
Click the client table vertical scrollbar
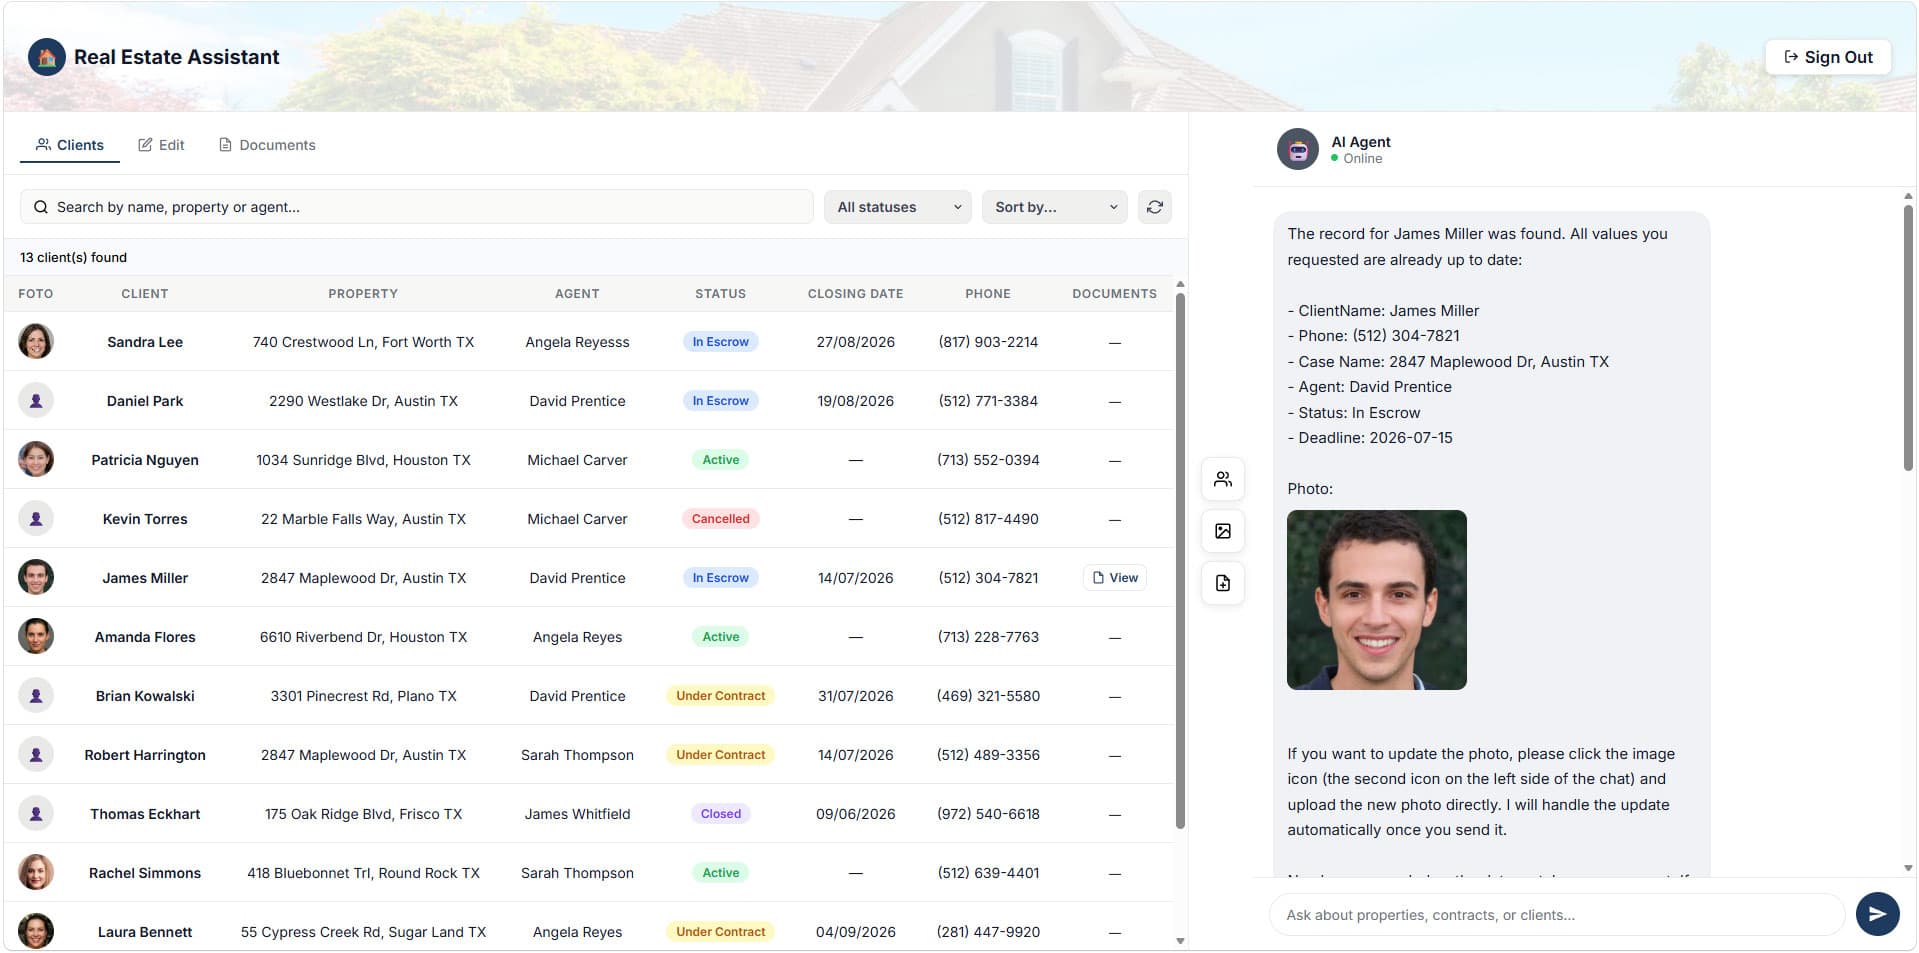[x=1180, y=560]
